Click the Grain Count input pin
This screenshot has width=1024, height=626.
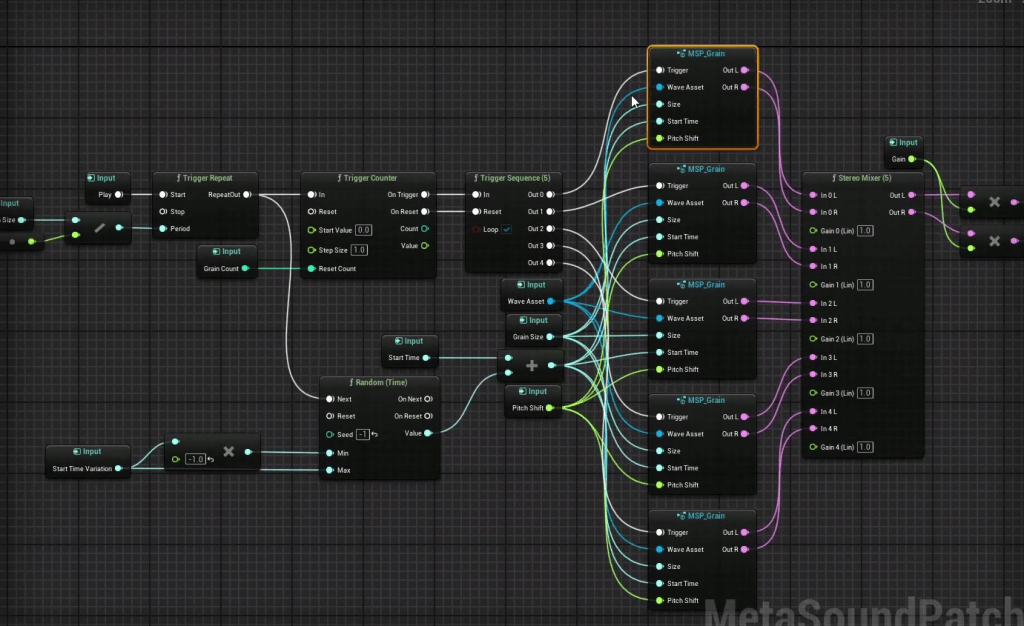[x=245, y=268]
